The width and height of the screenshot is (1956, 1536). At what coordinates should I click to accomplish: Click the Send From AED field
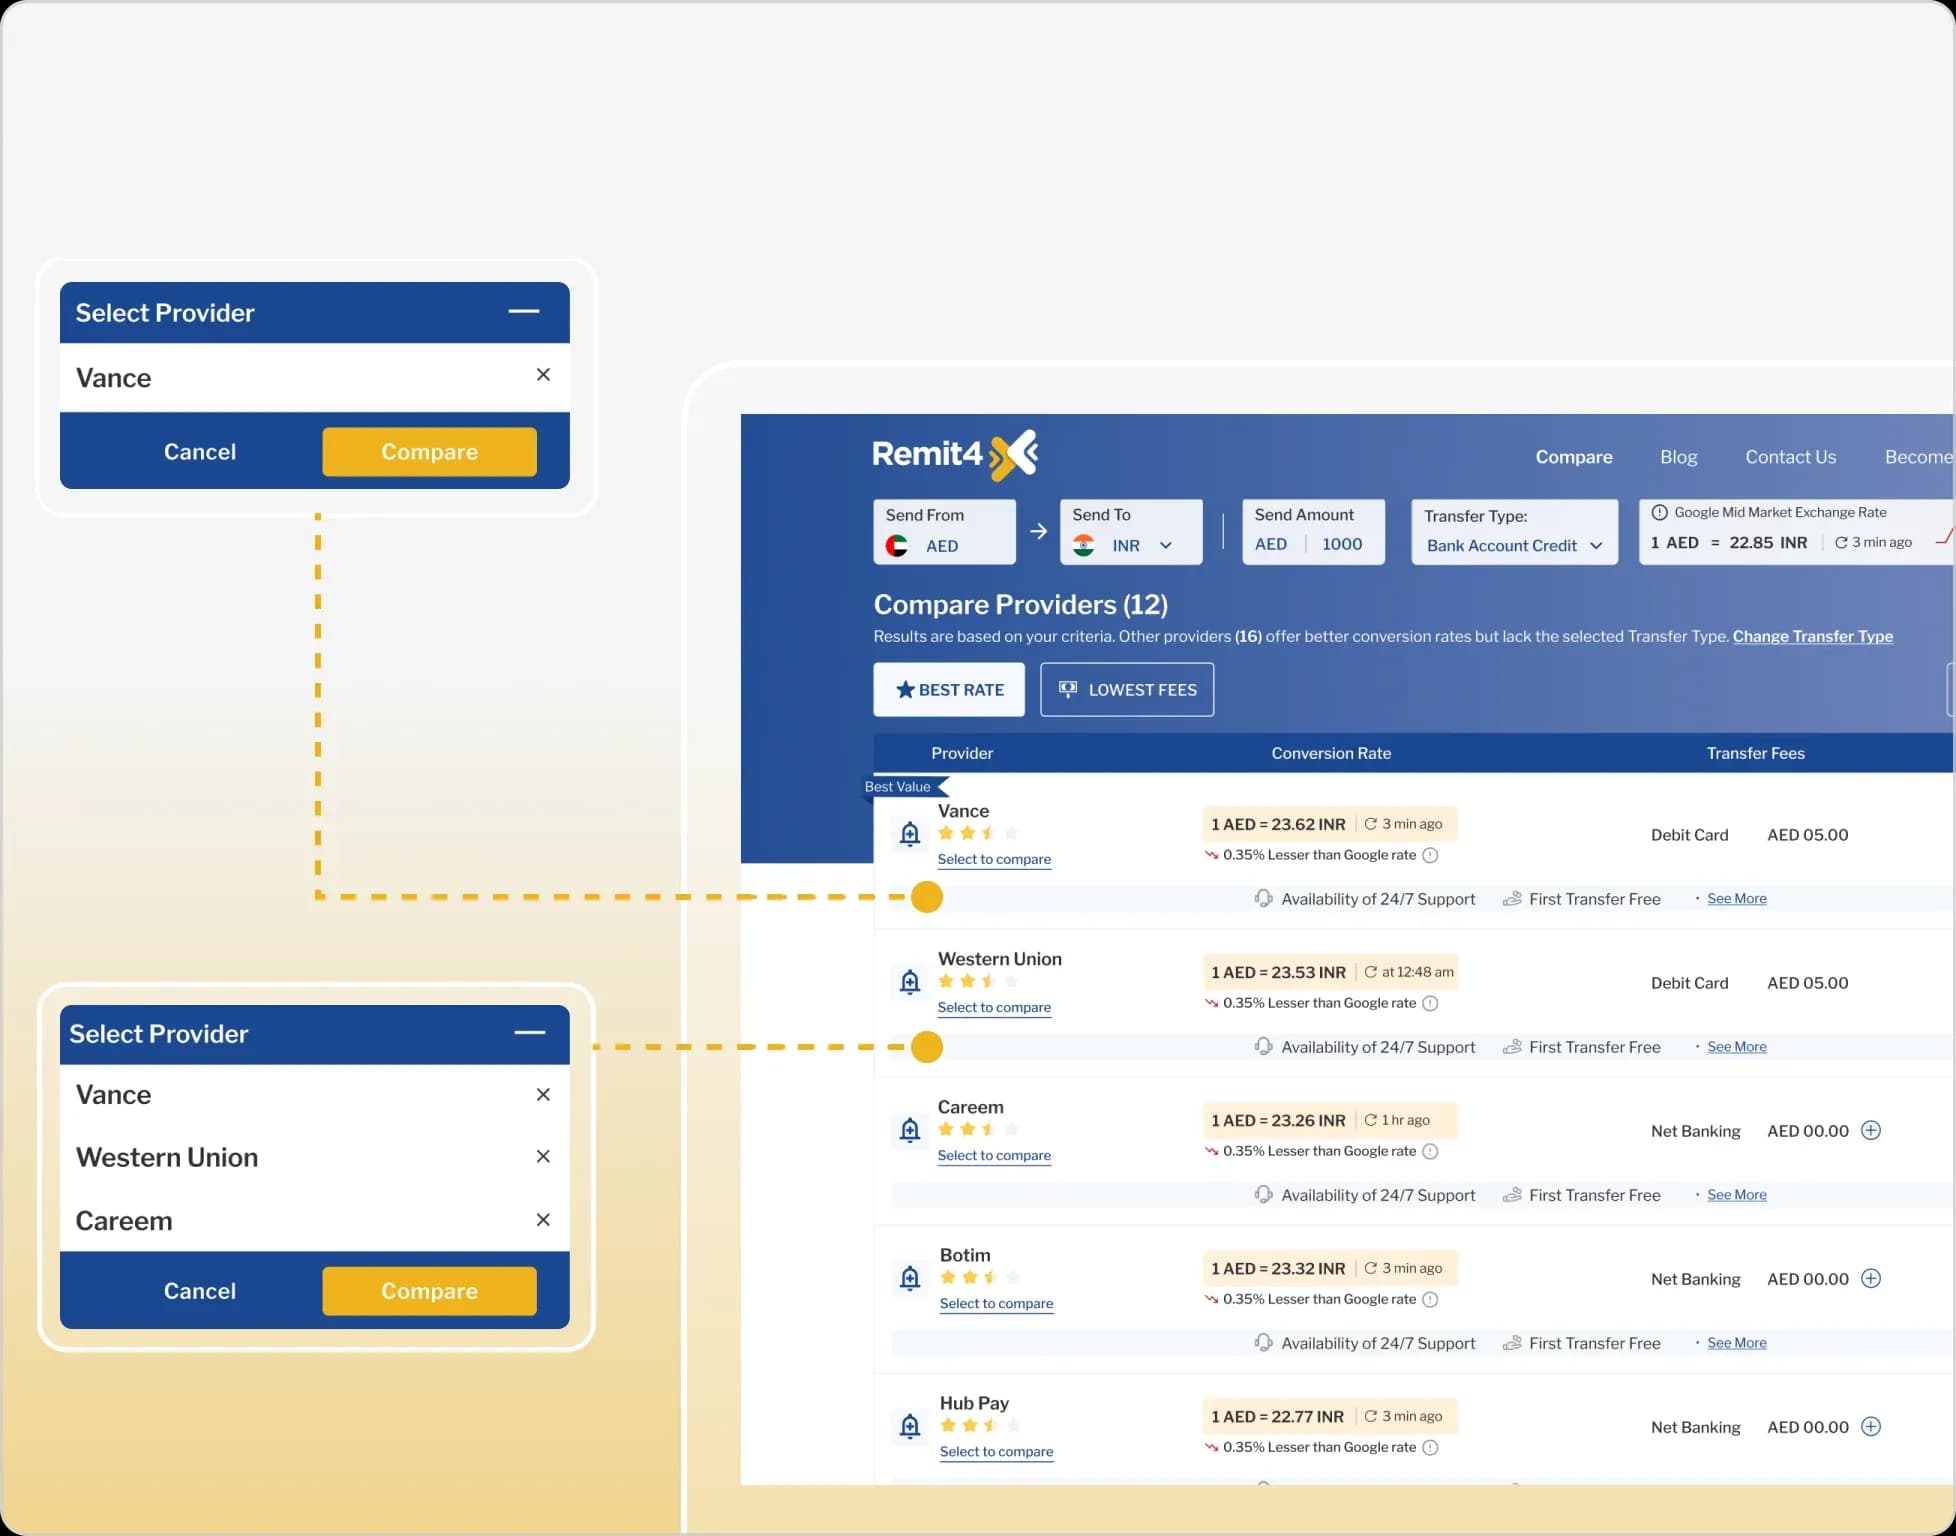coord(944,532)
